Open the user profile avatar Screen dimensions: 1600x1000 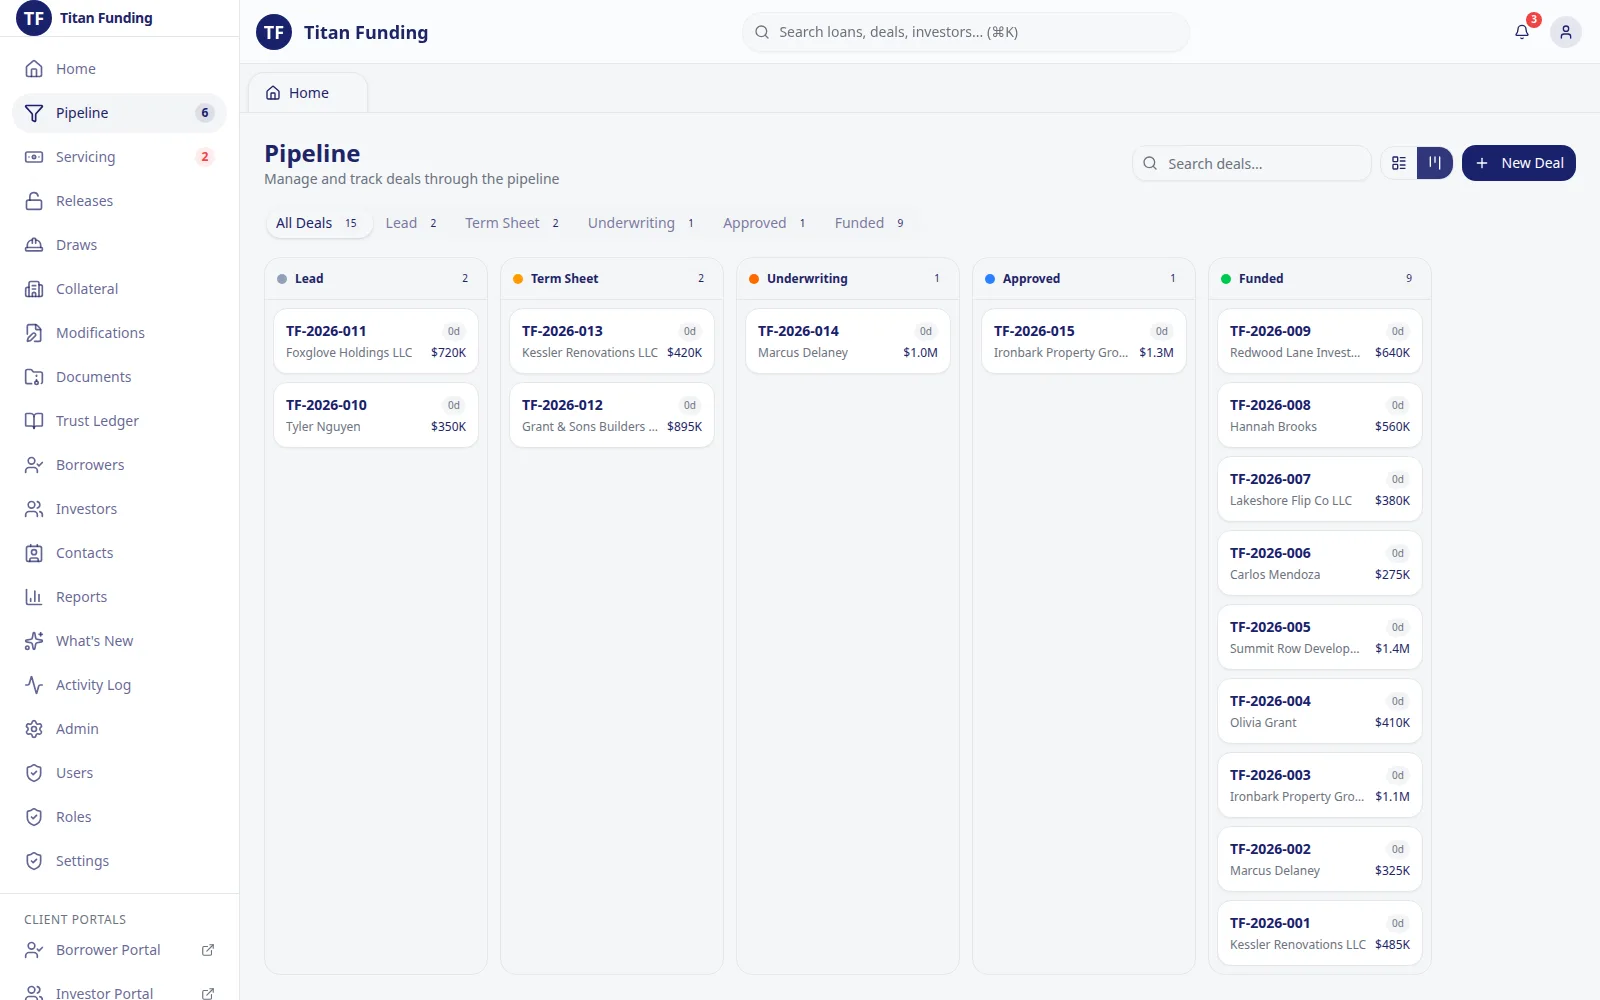pyautogui.click(x=1566, y=32)
